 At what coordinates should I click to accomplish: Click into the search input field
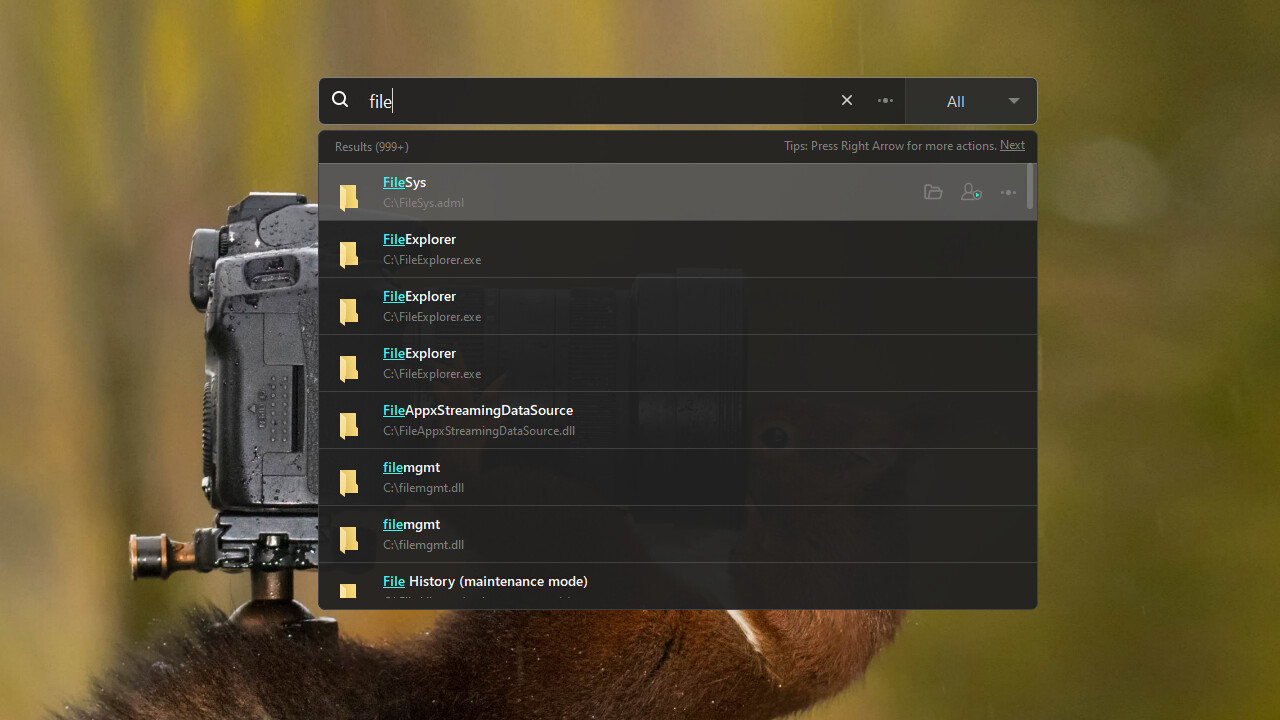tap(550, 101)
